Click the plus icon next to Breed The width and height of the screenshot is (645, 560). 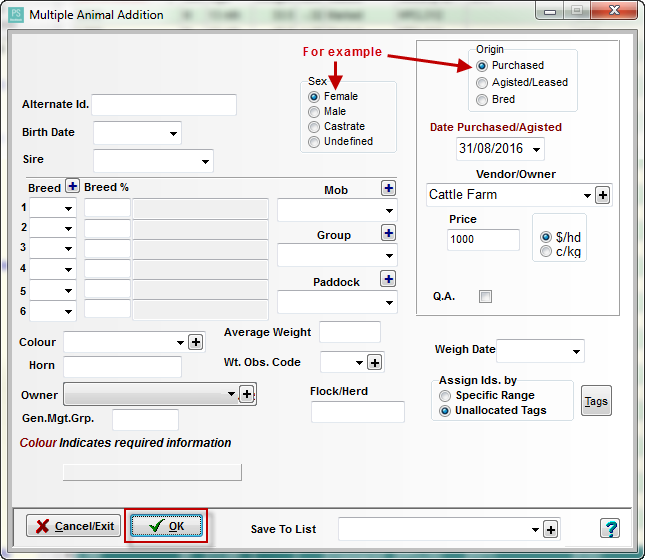click(x=72, y=187)
